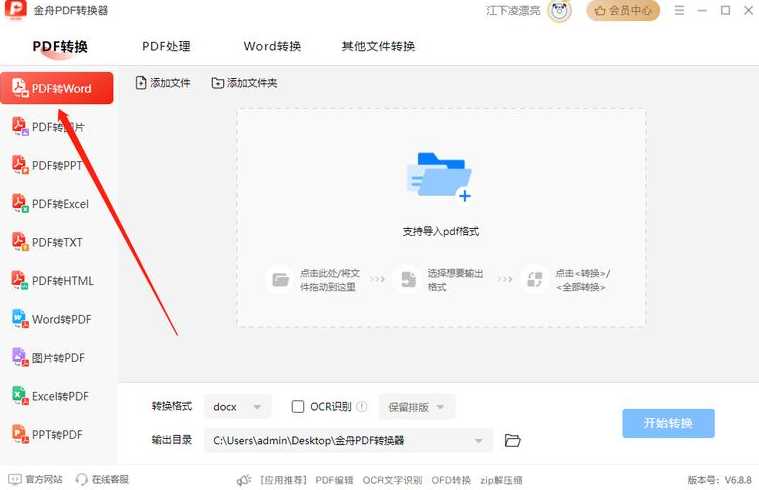Click the 点击<转换>/<全部转换> step hint
This screenshot has width=759, height=490.
pyautogui.click(x=582, y=280)
